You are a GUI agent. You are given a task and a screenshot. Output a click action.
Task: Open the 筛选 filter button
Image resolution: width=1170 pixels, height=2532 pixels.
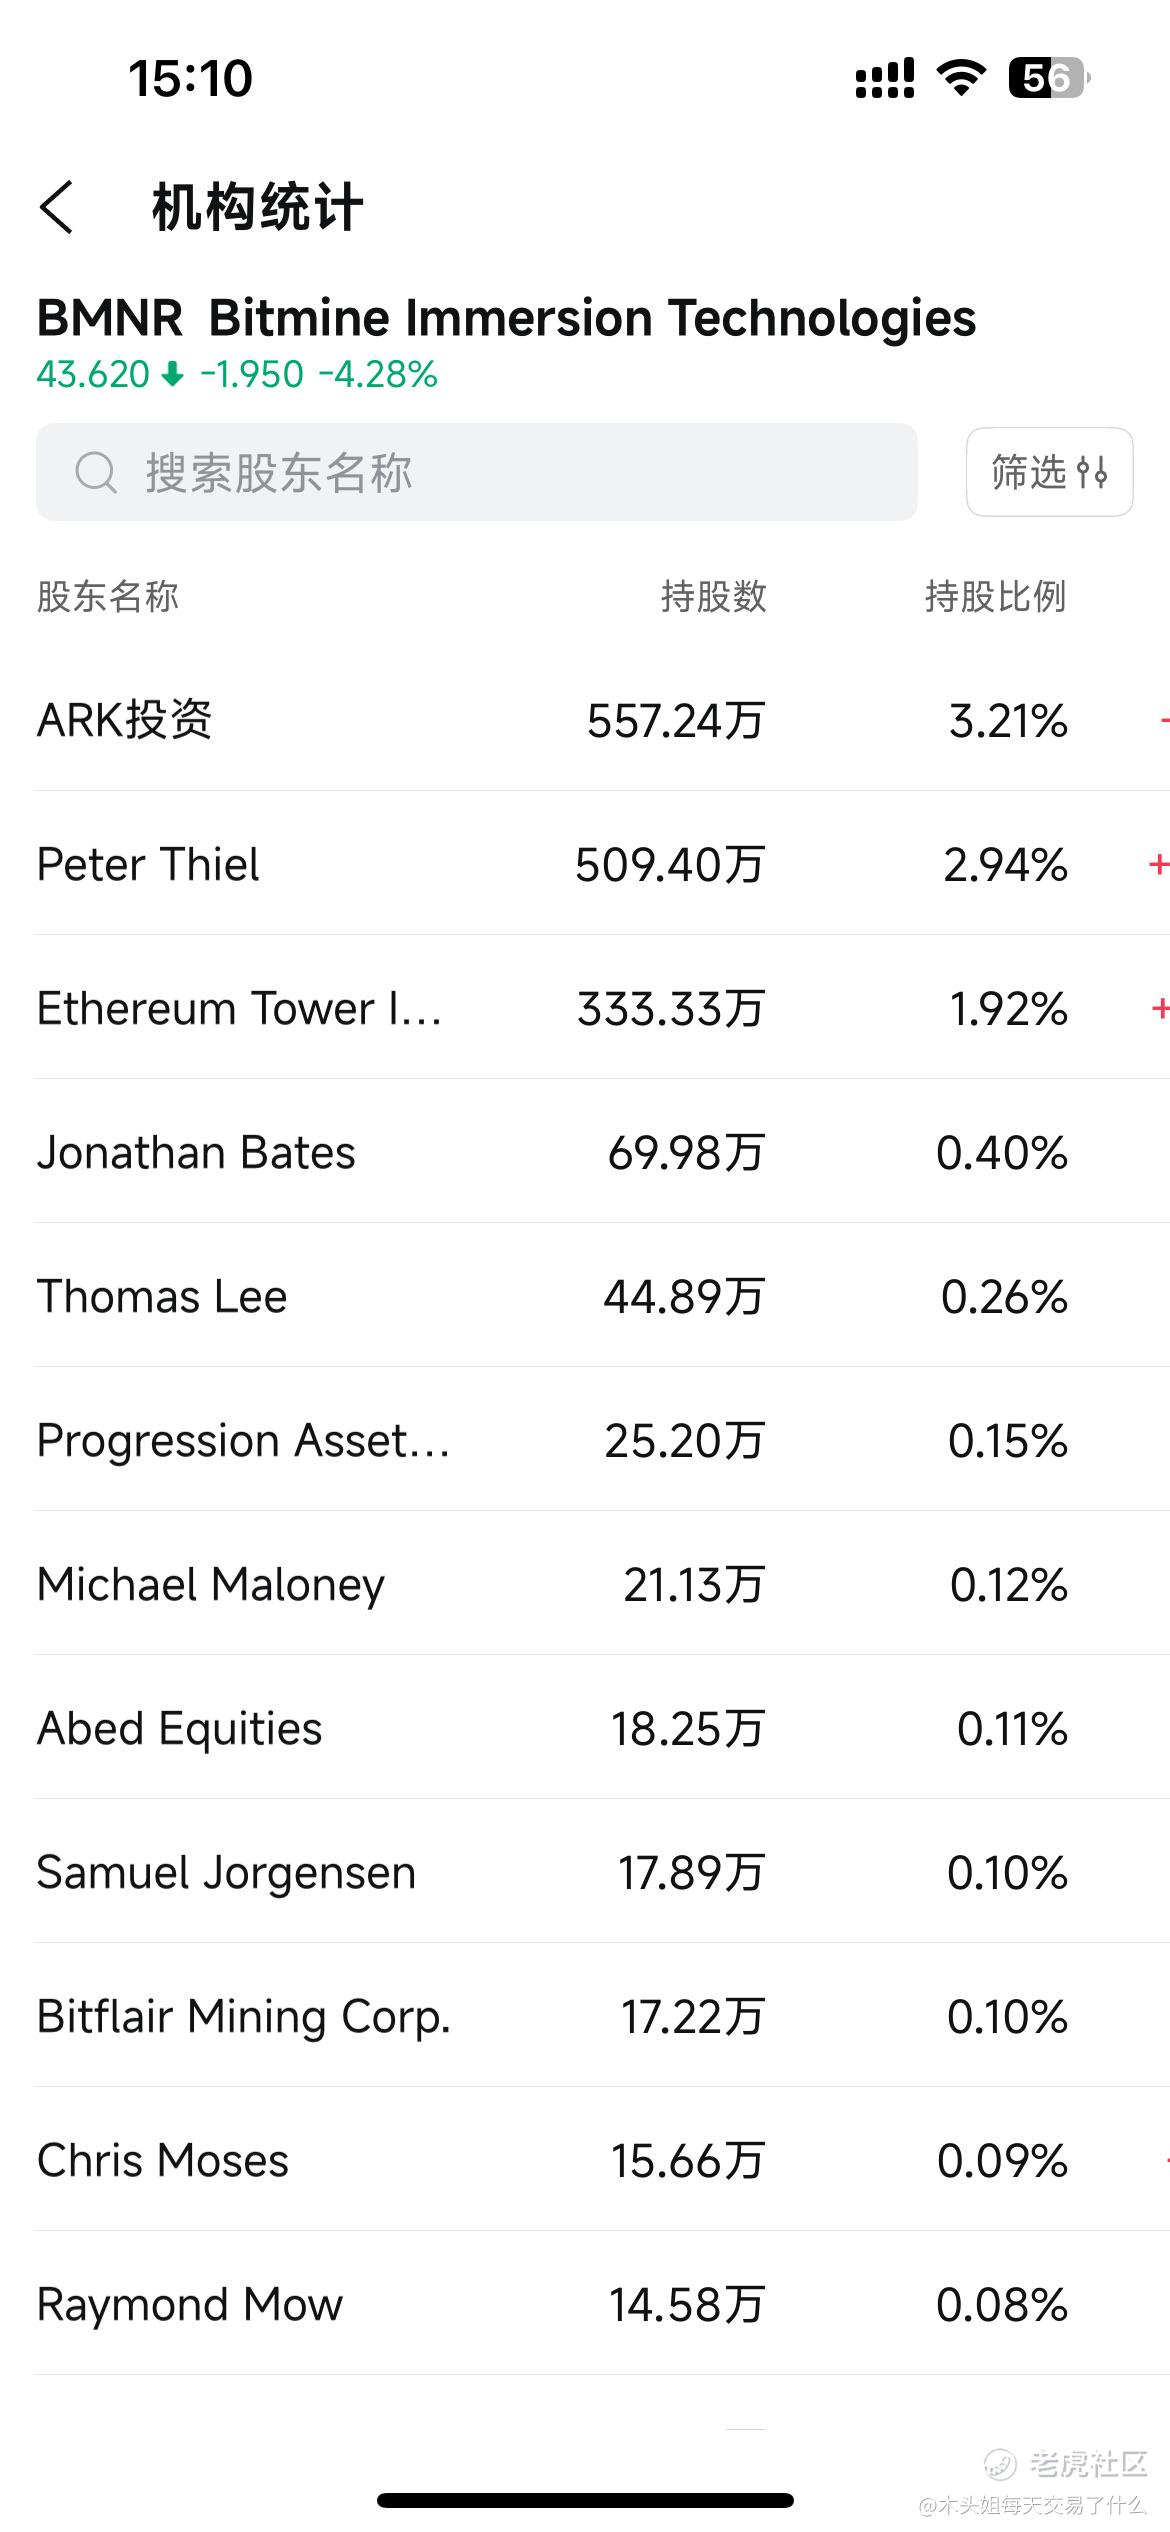tap(1049, 472)
